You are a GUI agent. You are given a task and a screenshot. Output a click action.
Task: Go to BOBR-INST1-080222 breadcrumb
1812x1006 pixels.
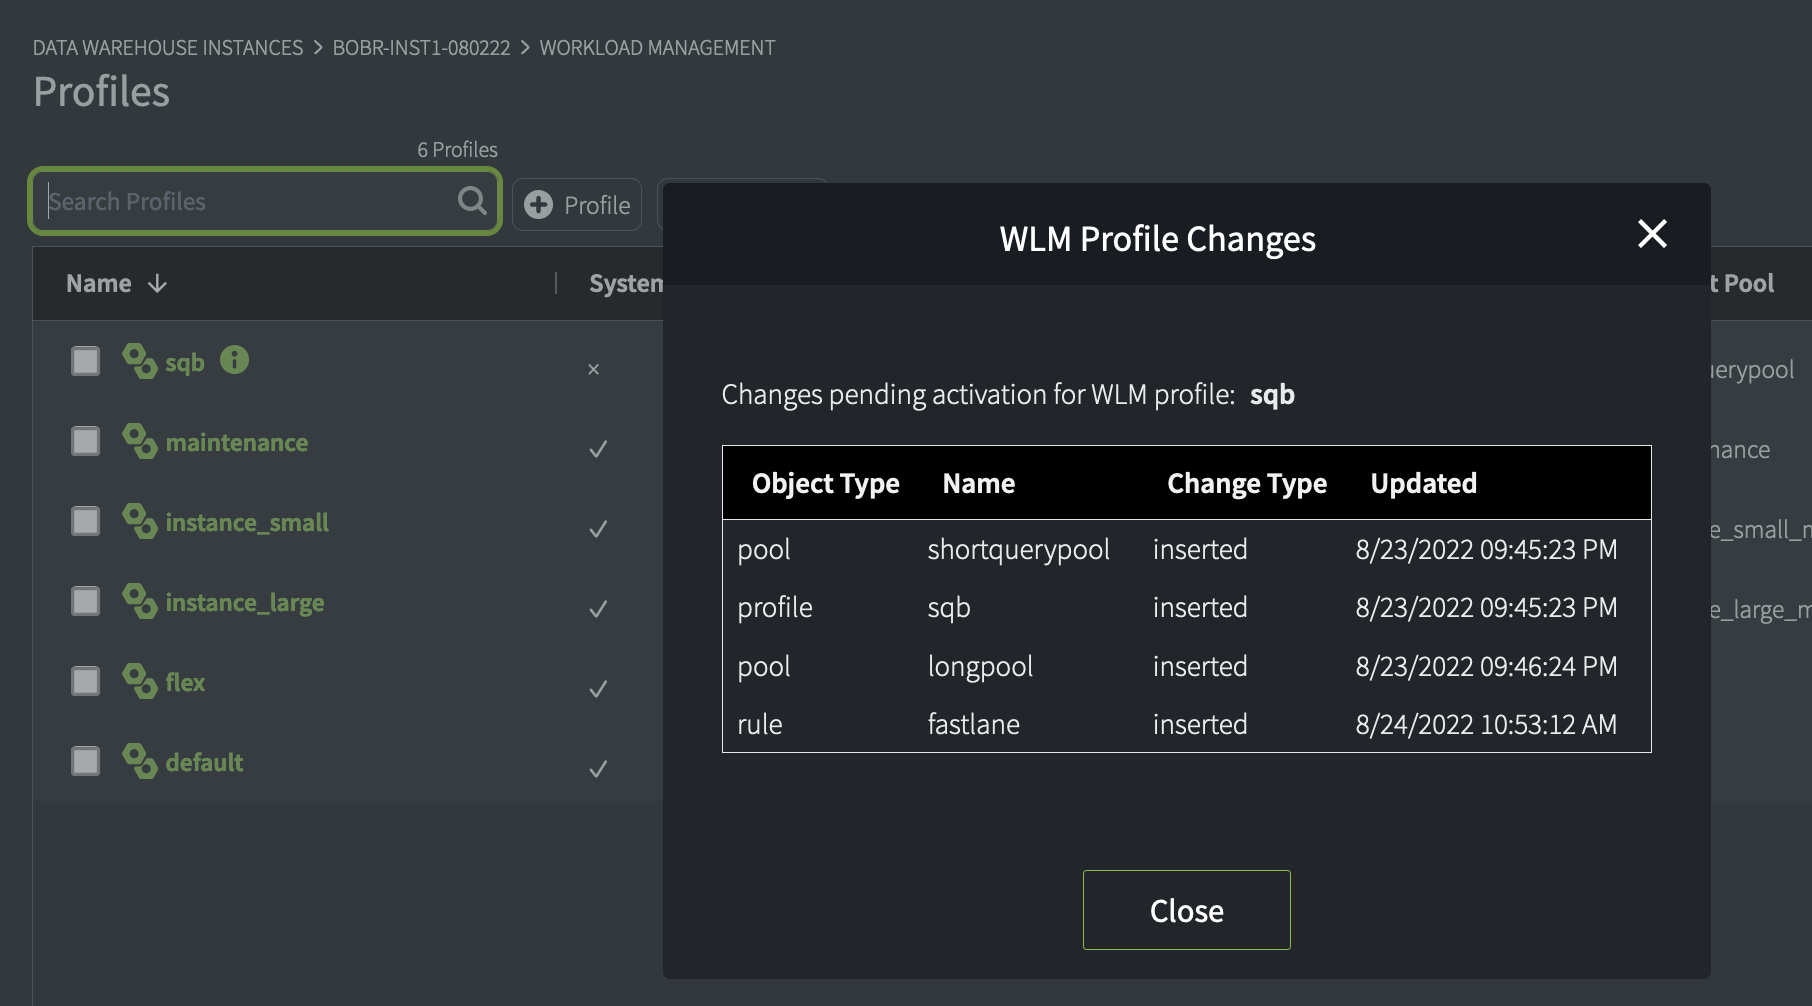click(x=421, y=48)
